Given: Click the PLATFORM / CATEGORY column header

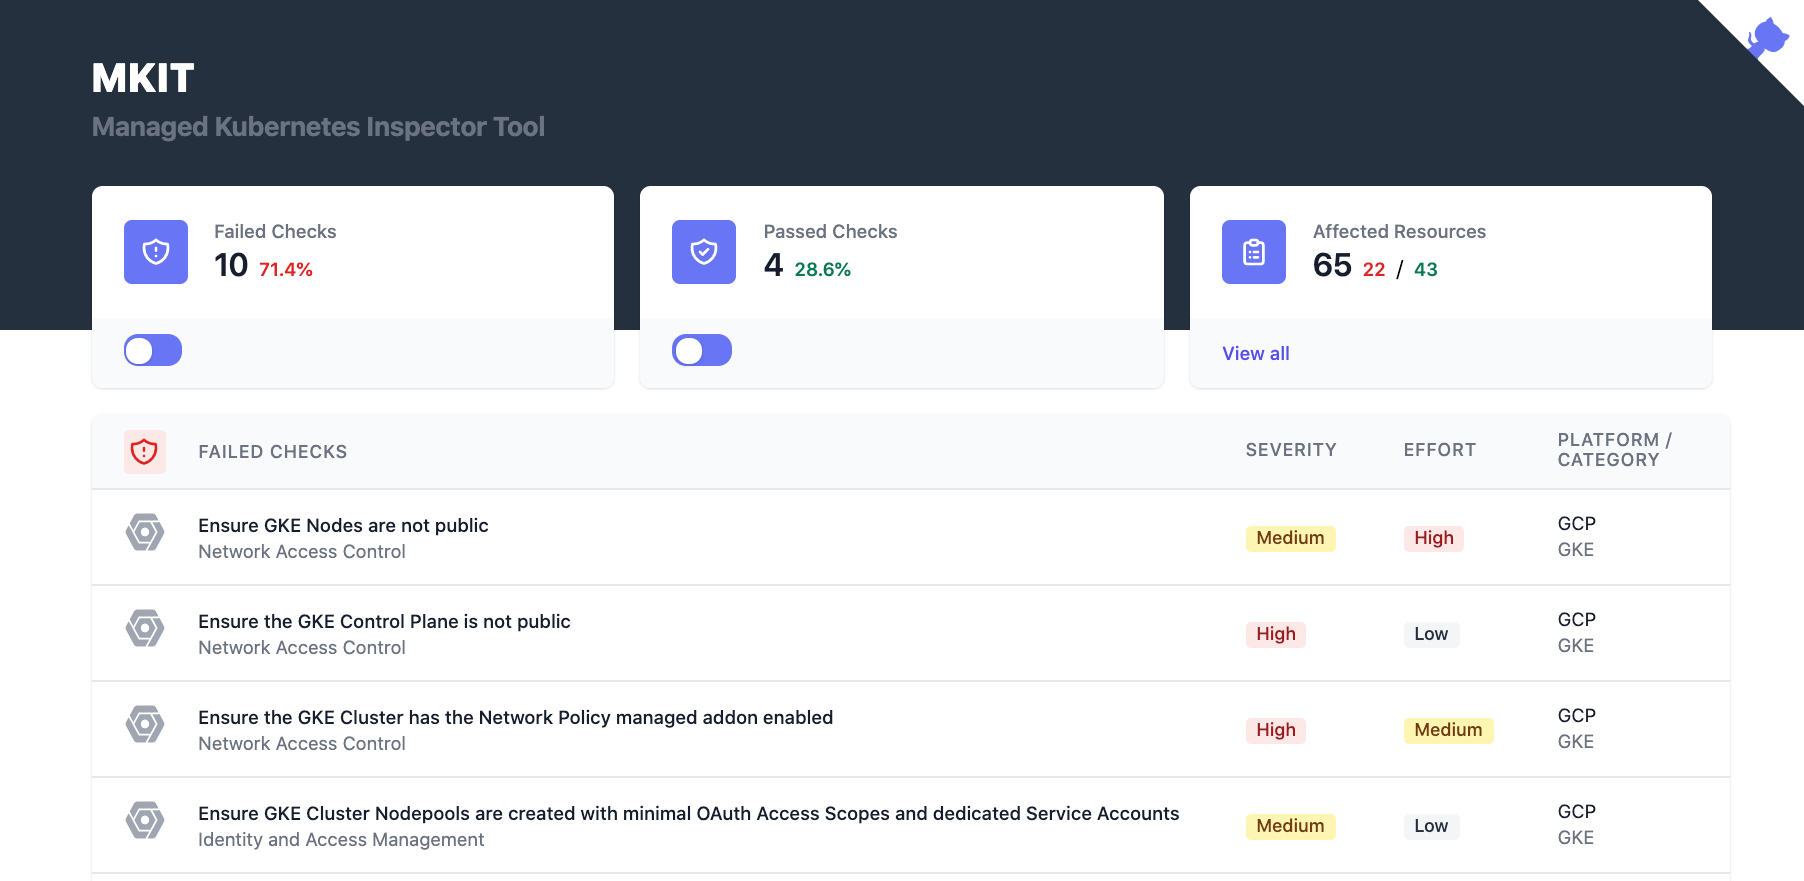Looking at the screenshot, I should [1614, 450].
